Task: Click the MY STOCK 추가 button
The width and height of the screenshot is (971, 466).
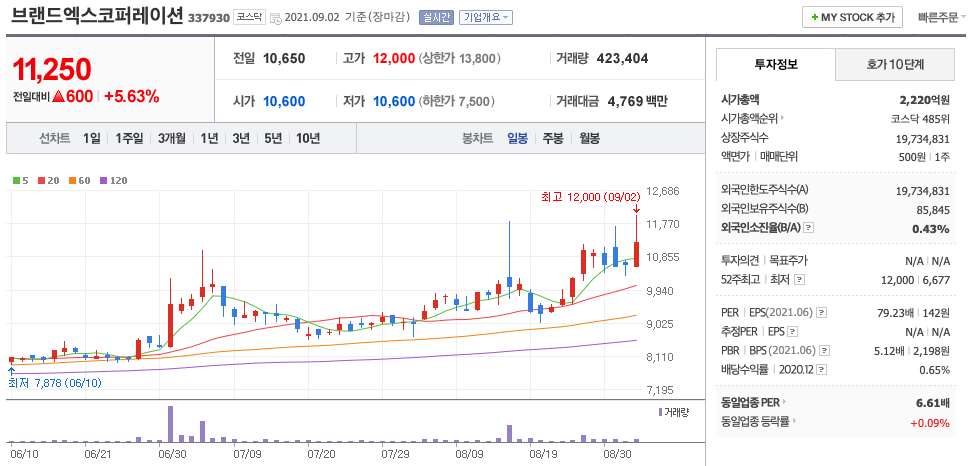Action: (852, 17)
